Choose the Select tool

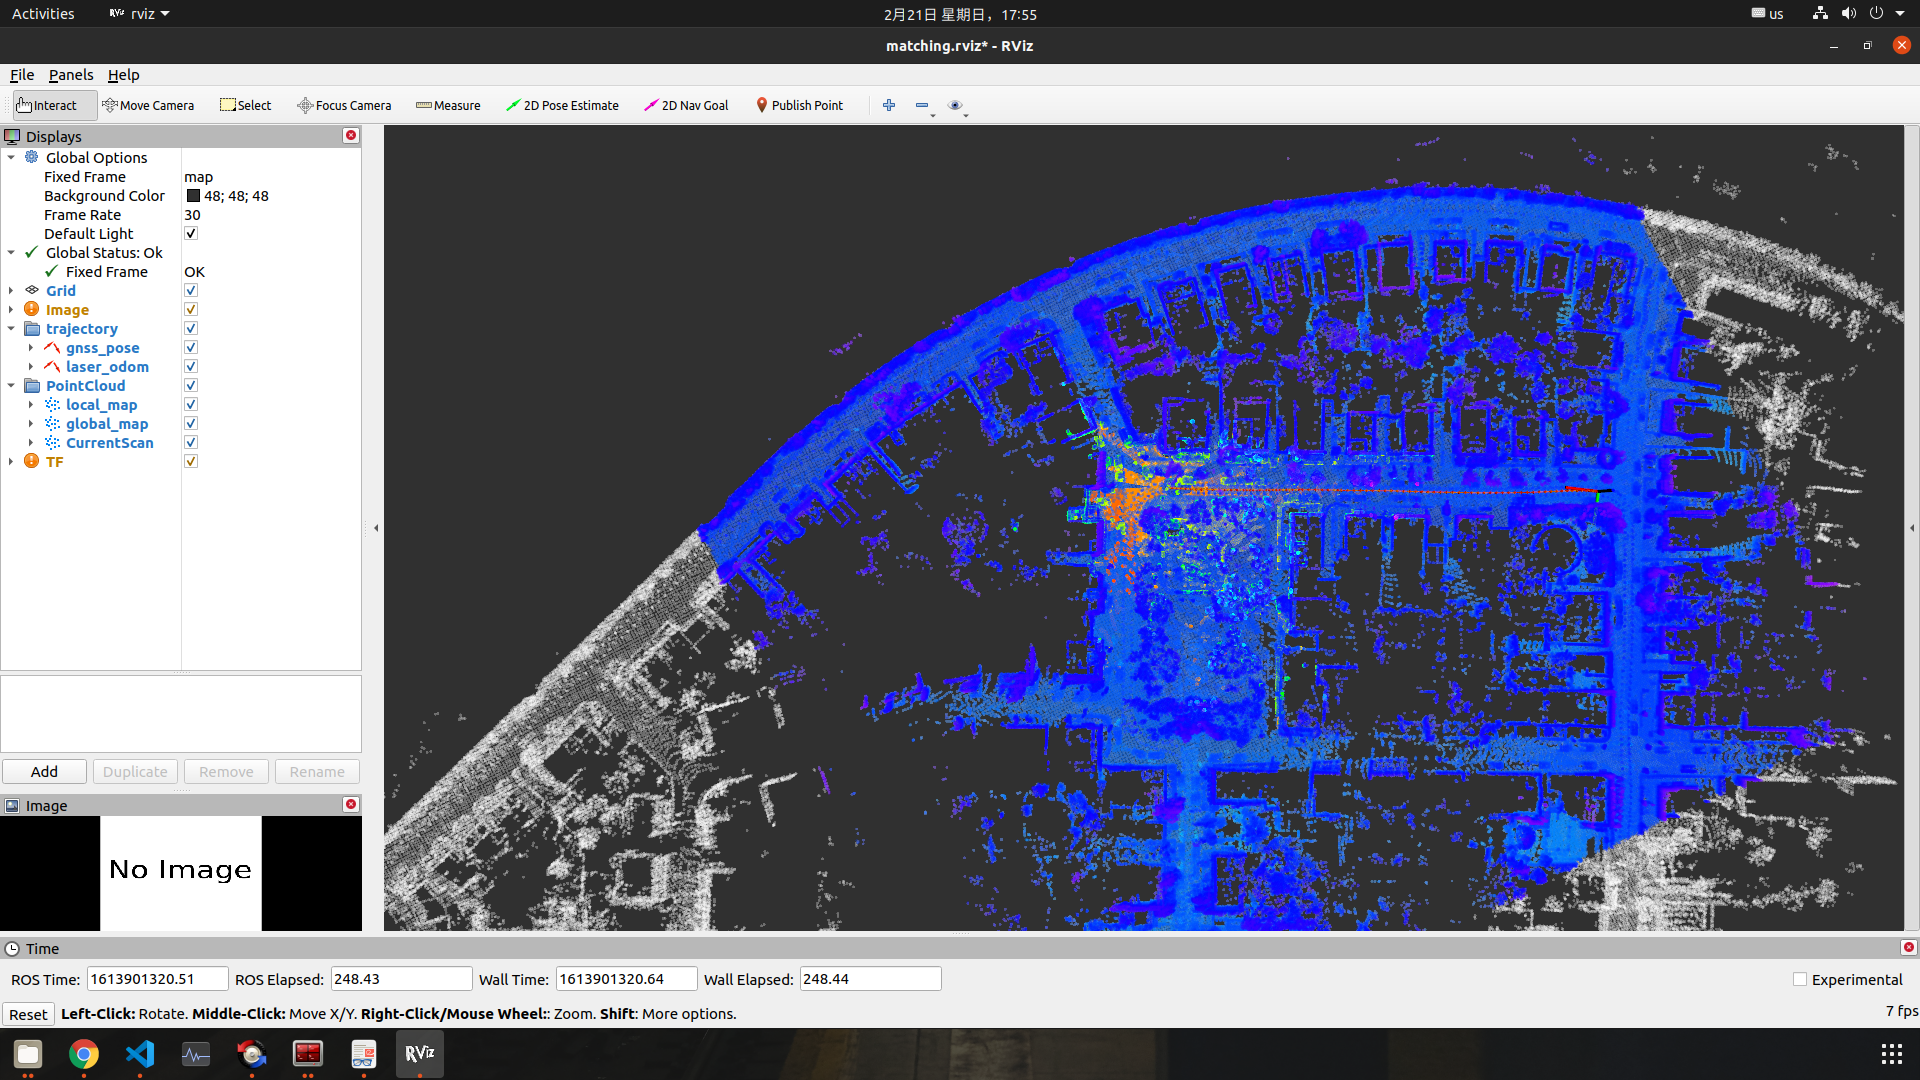(x=245, y=105)
